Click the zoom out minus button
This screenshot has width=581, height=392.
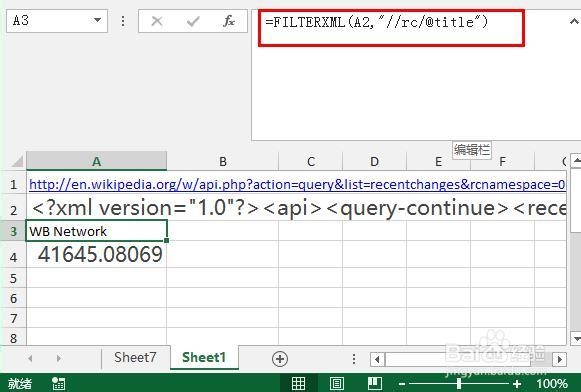tap(402, 384)
